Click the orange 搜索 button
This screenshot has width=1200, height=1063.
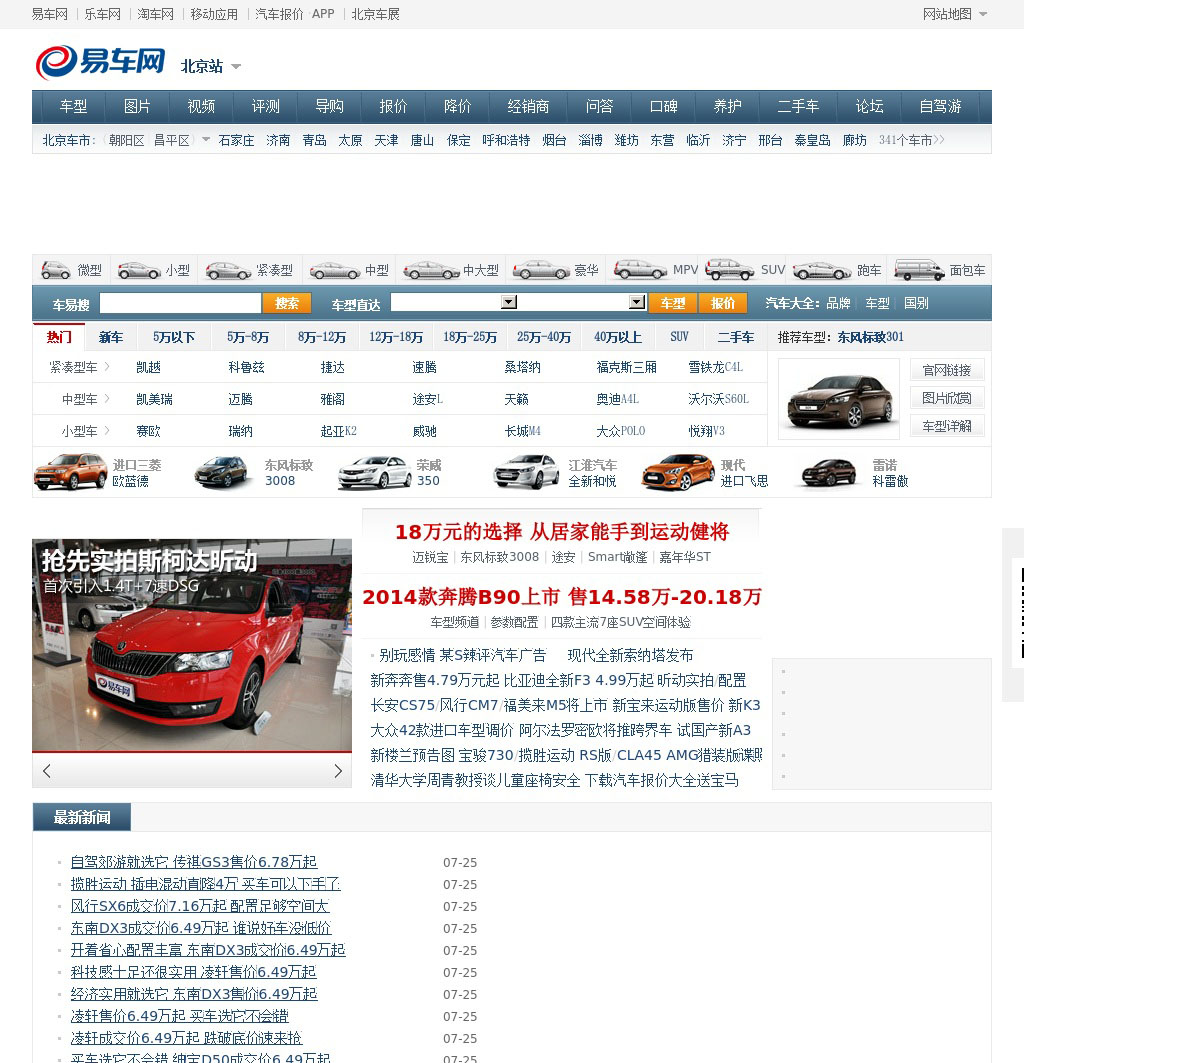coord(287,303)
